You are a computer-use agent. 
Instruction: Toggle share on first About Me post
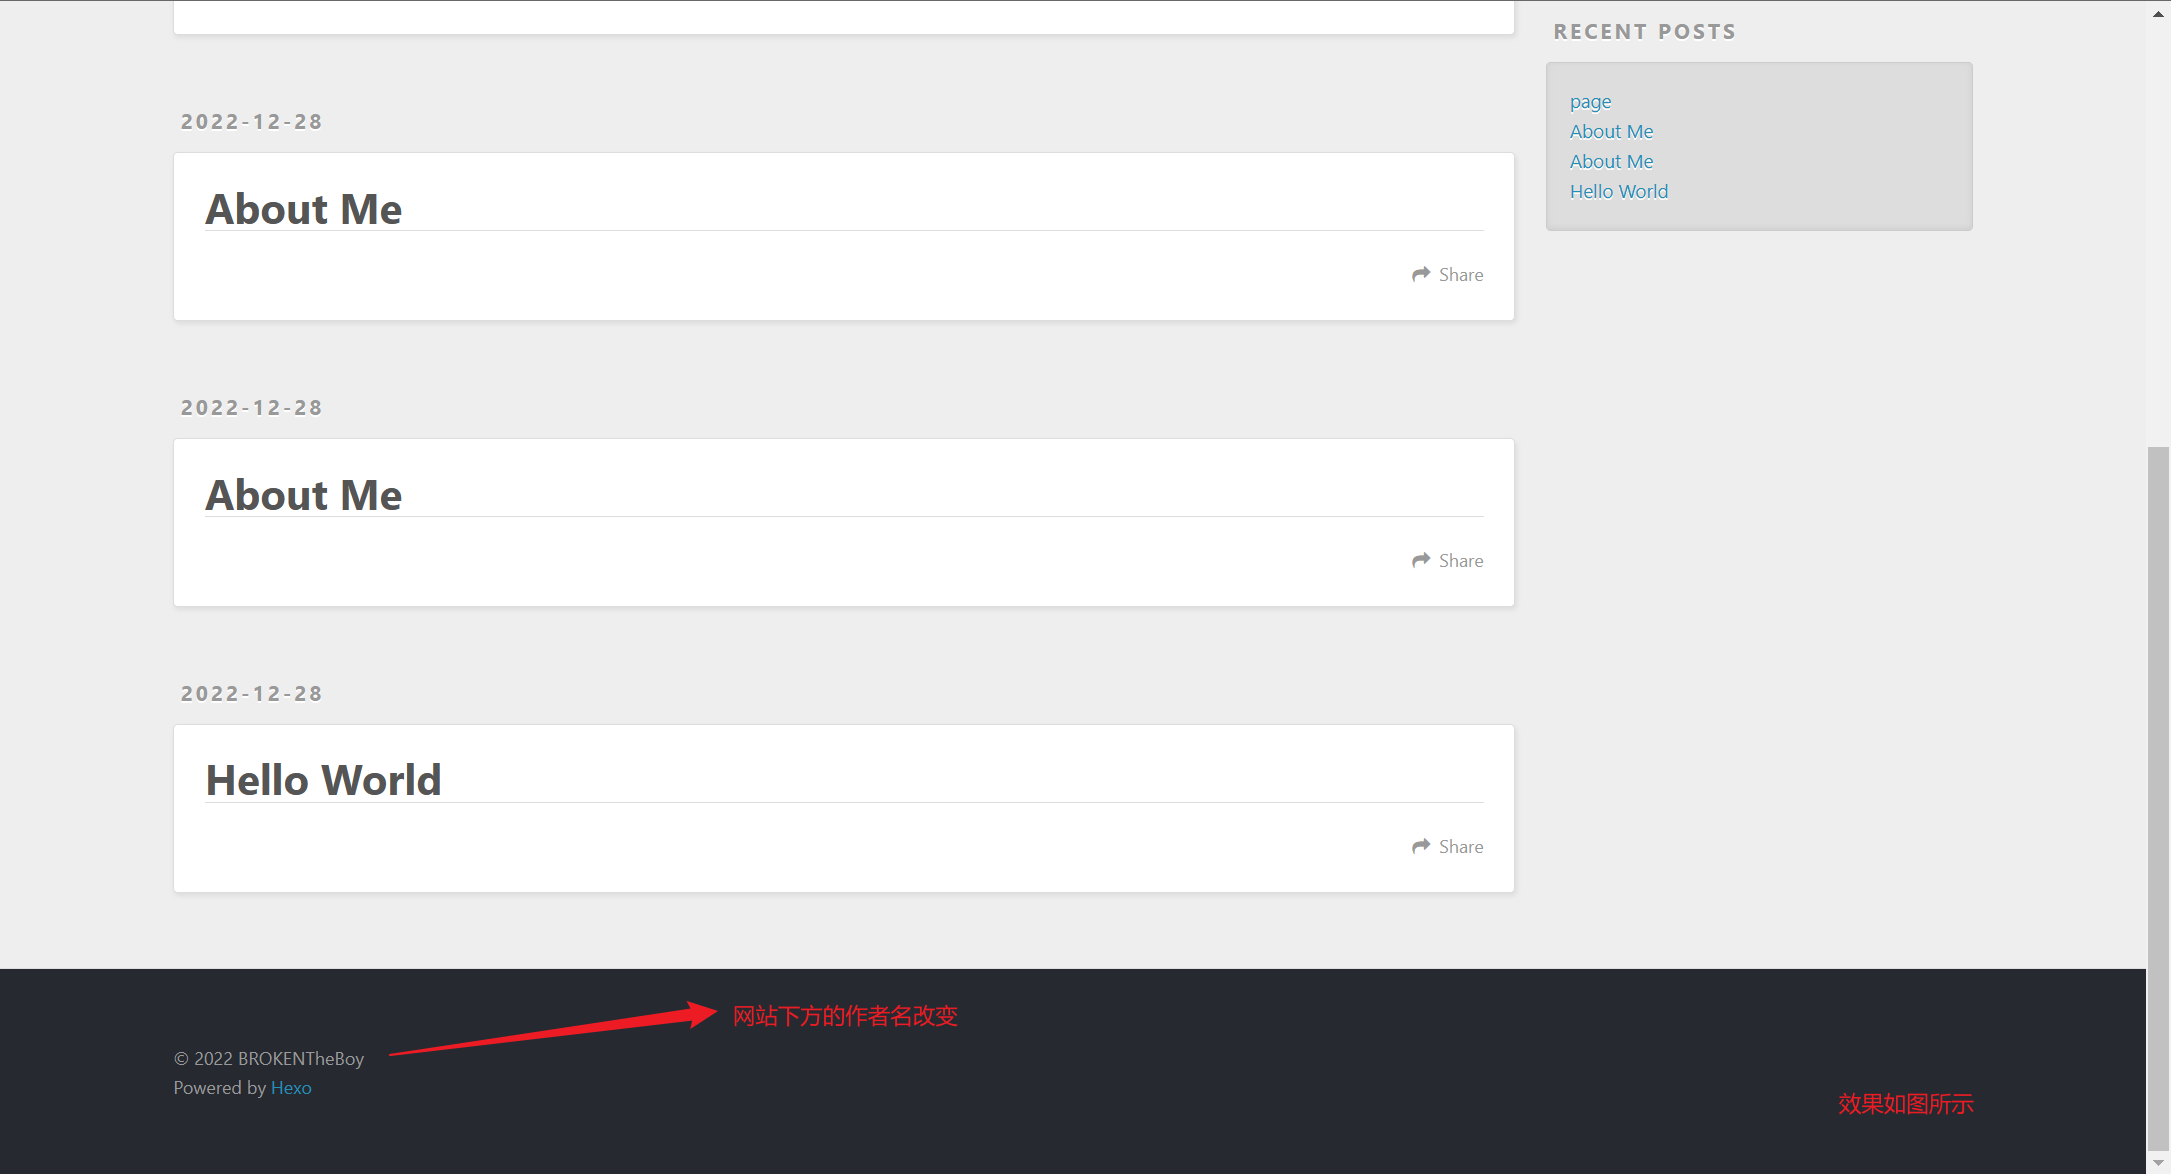[x=1448, y=273]
